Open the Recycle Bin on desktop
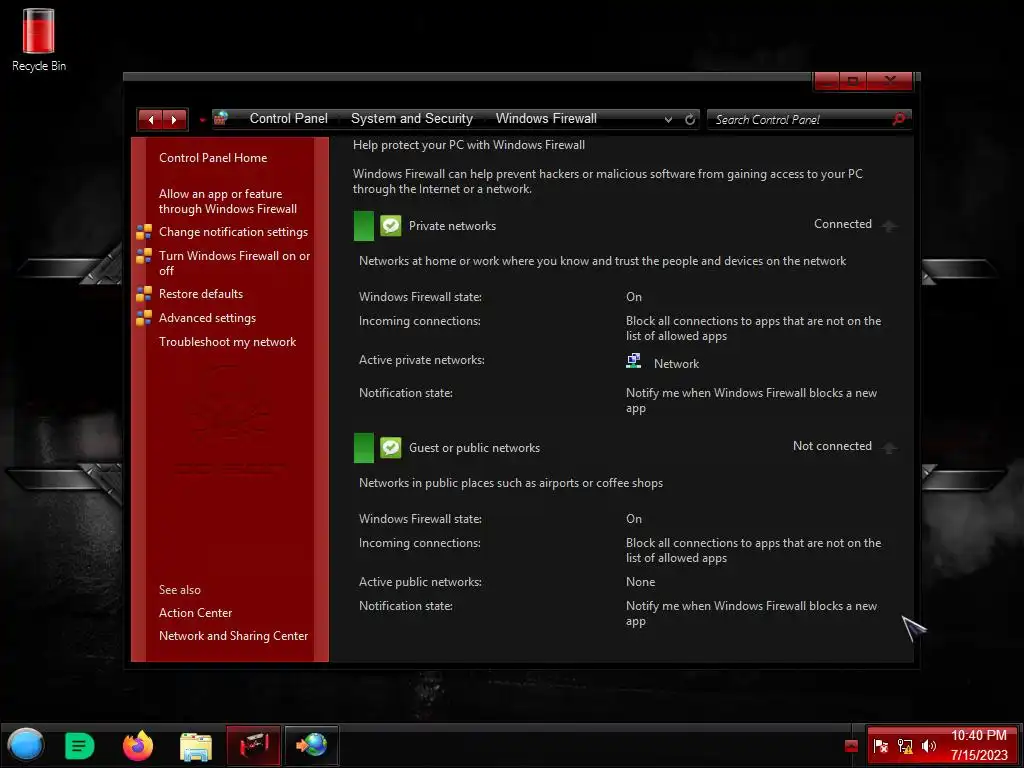This screenshot has height=768, width=1024. point(39,39)
